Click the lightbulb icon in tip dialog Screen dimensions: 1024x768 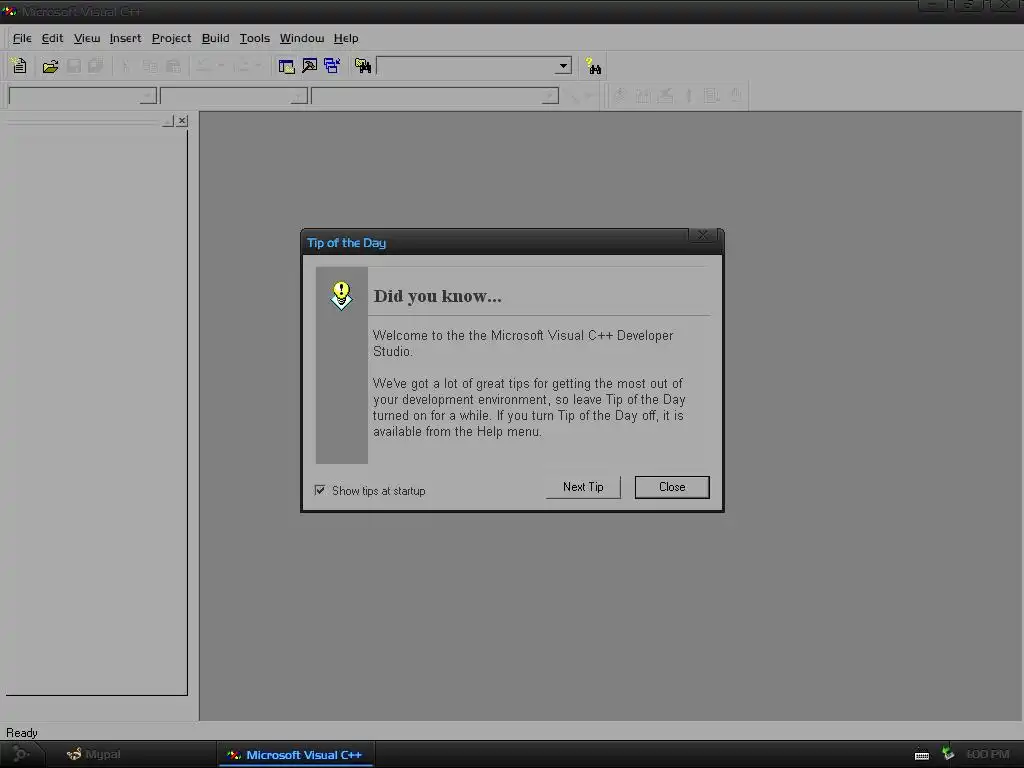(341, 295)
